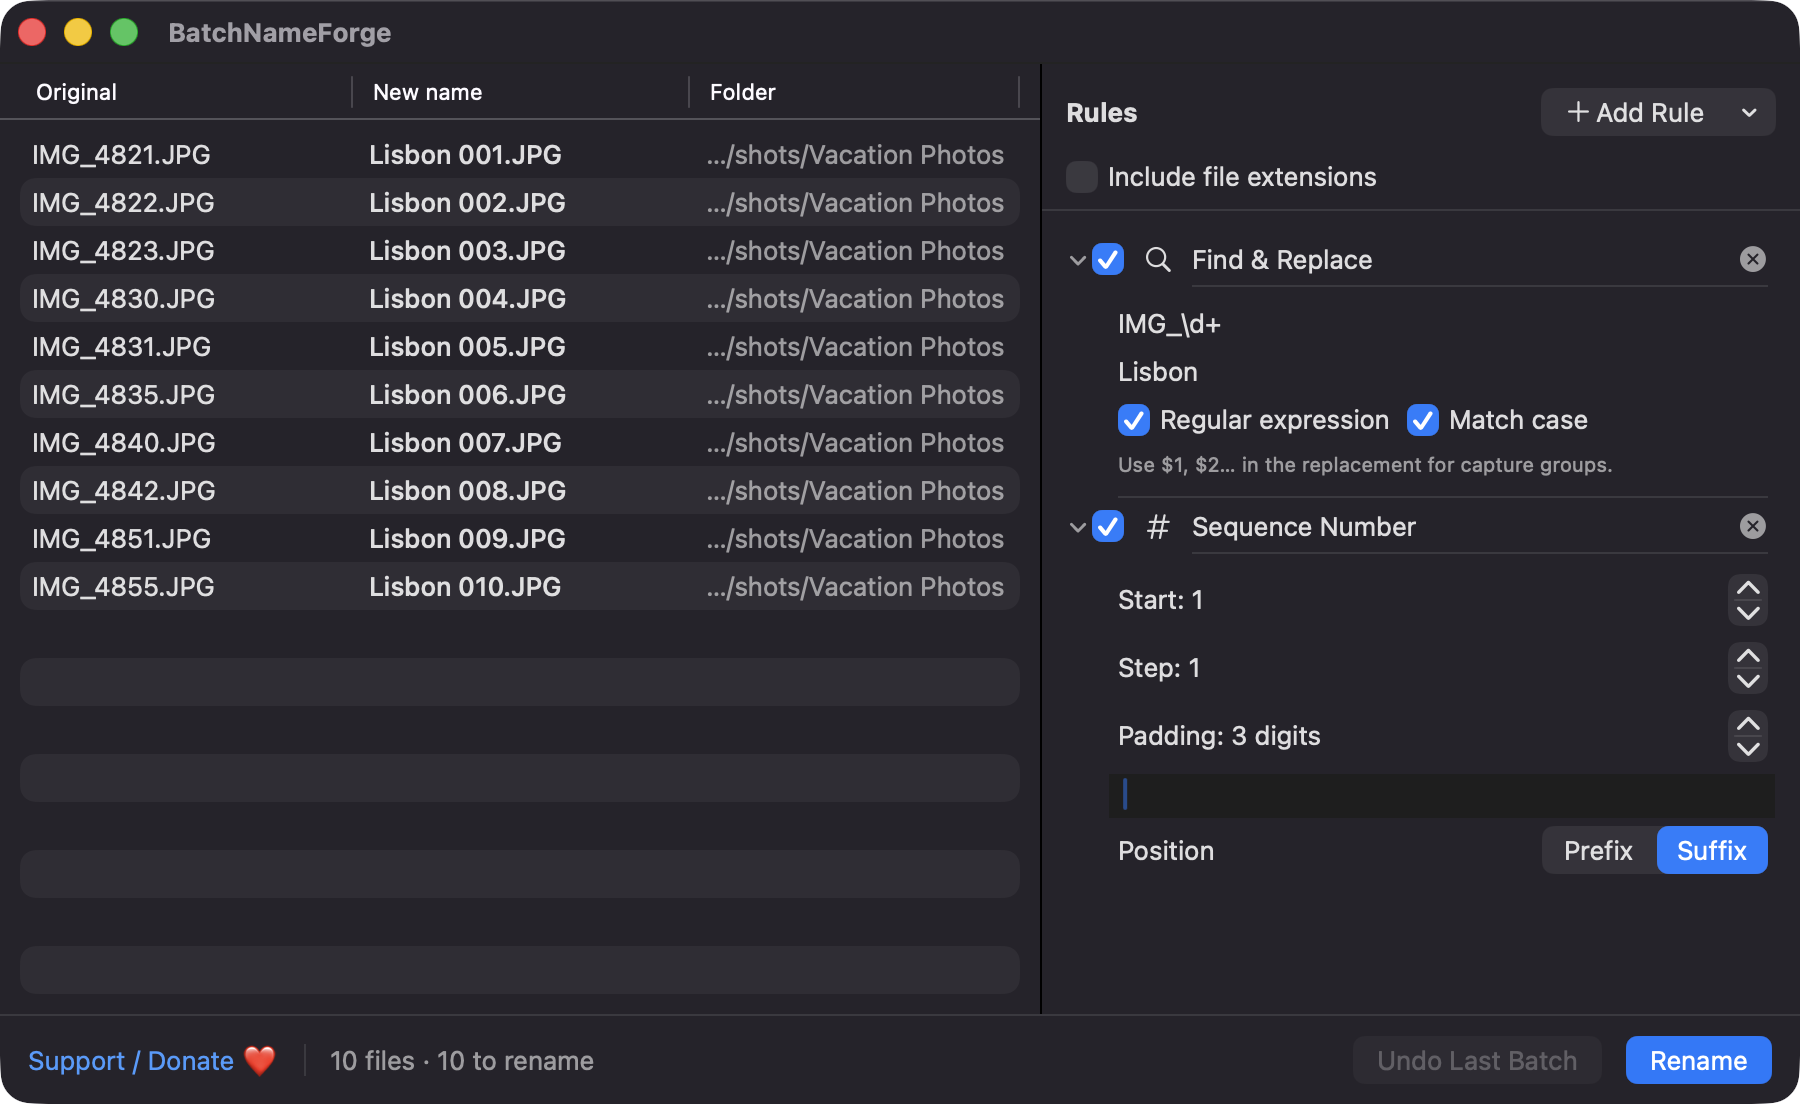The height and width of the screenshot is (1104, 1800).
Task: Enable Include file extensions checkbox
Action: coord(1082,177)
